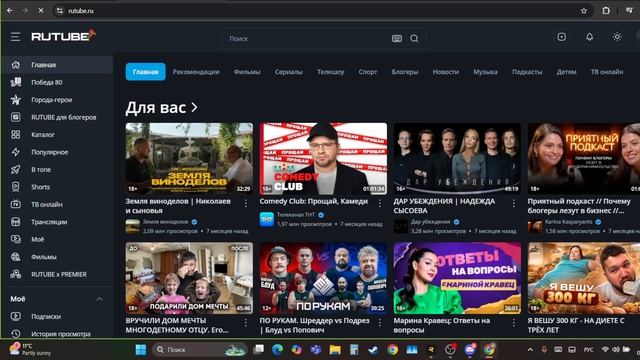
Task: Collapse the Моё section chevron
Action: (99, 299)
